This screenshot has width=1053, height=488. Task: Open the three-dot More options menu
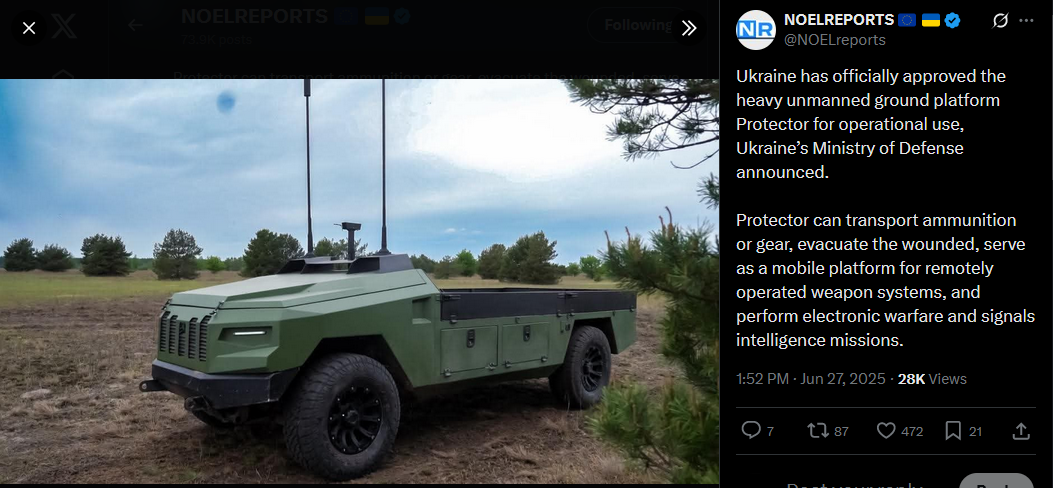1026,21
